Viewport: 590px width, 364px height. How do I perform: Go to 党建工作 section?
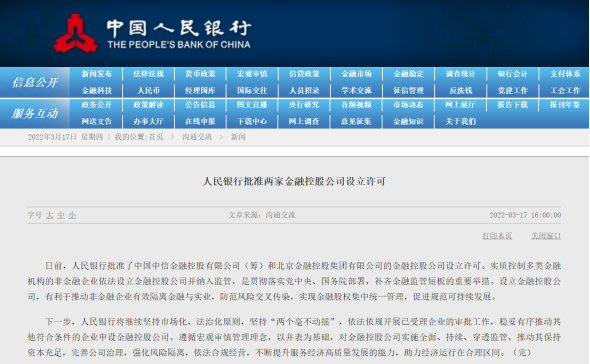coord(512,90)
